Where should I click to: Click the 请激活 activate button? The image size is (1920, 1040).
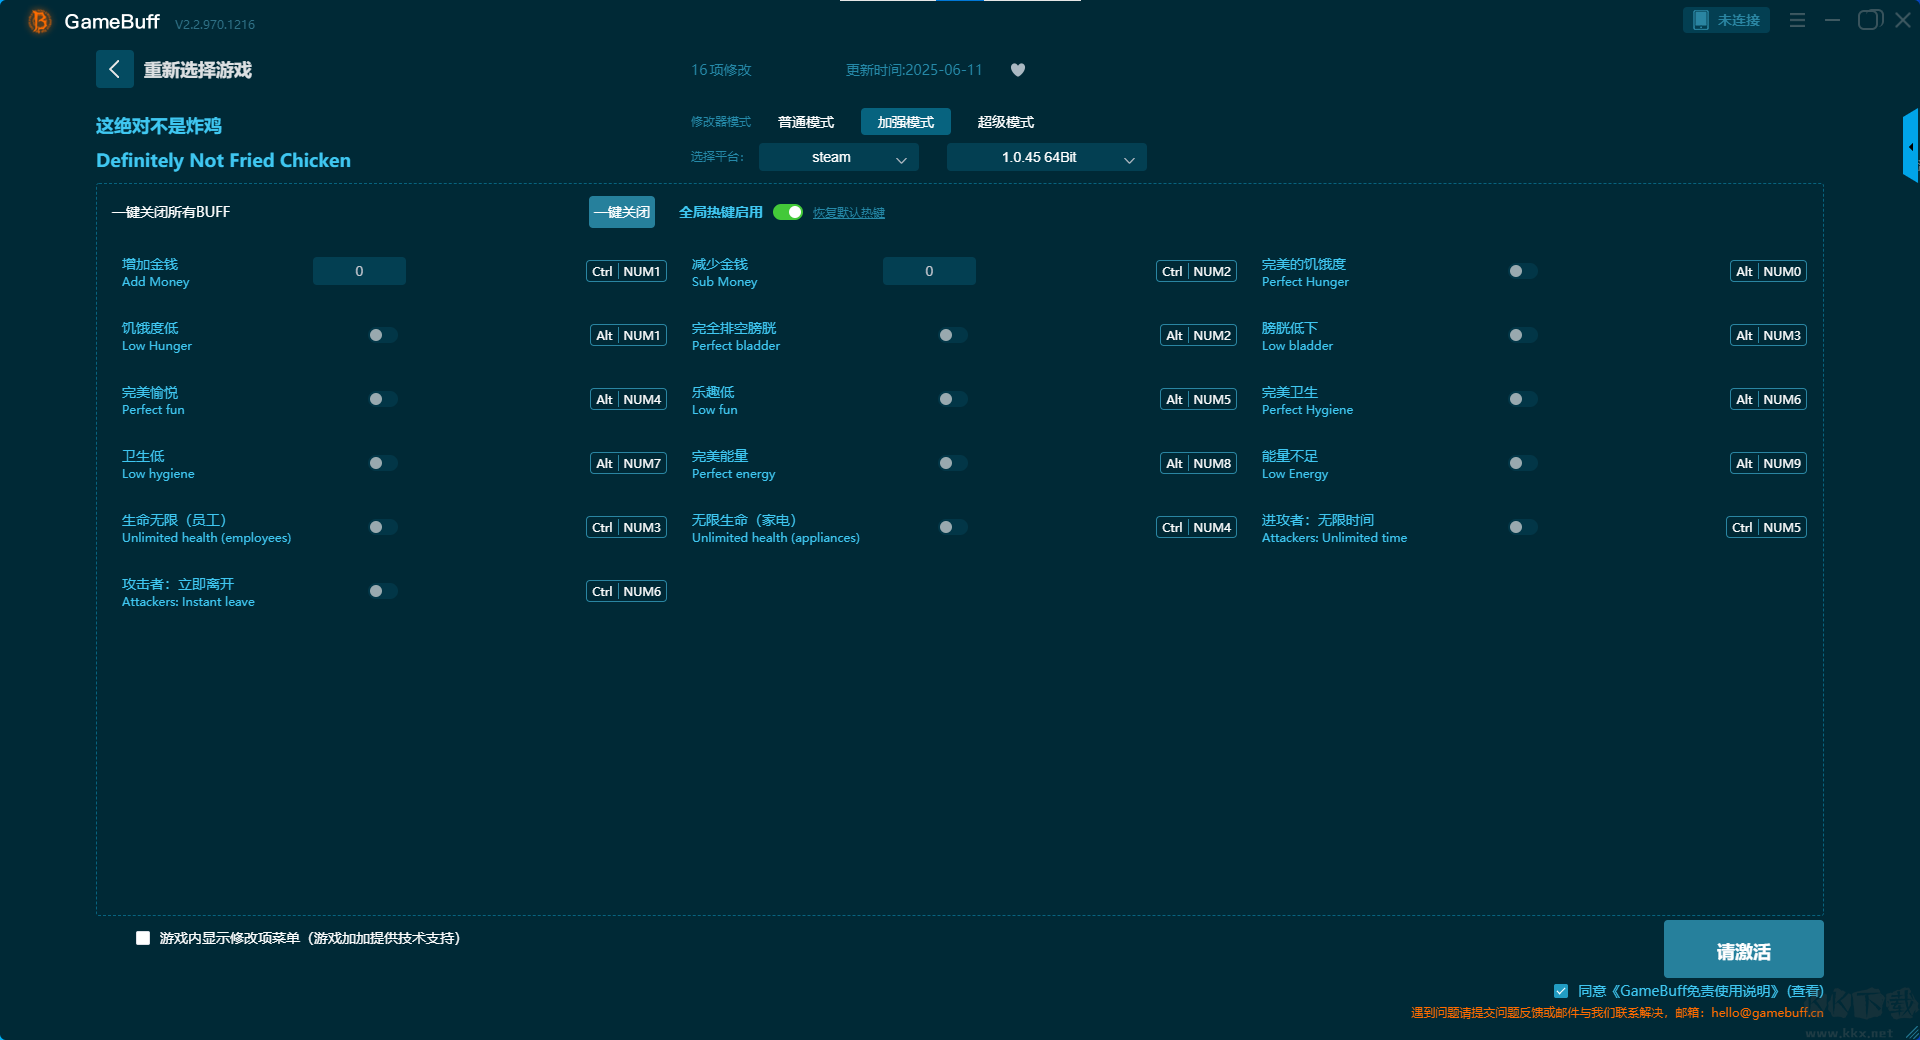[1743, 950]
